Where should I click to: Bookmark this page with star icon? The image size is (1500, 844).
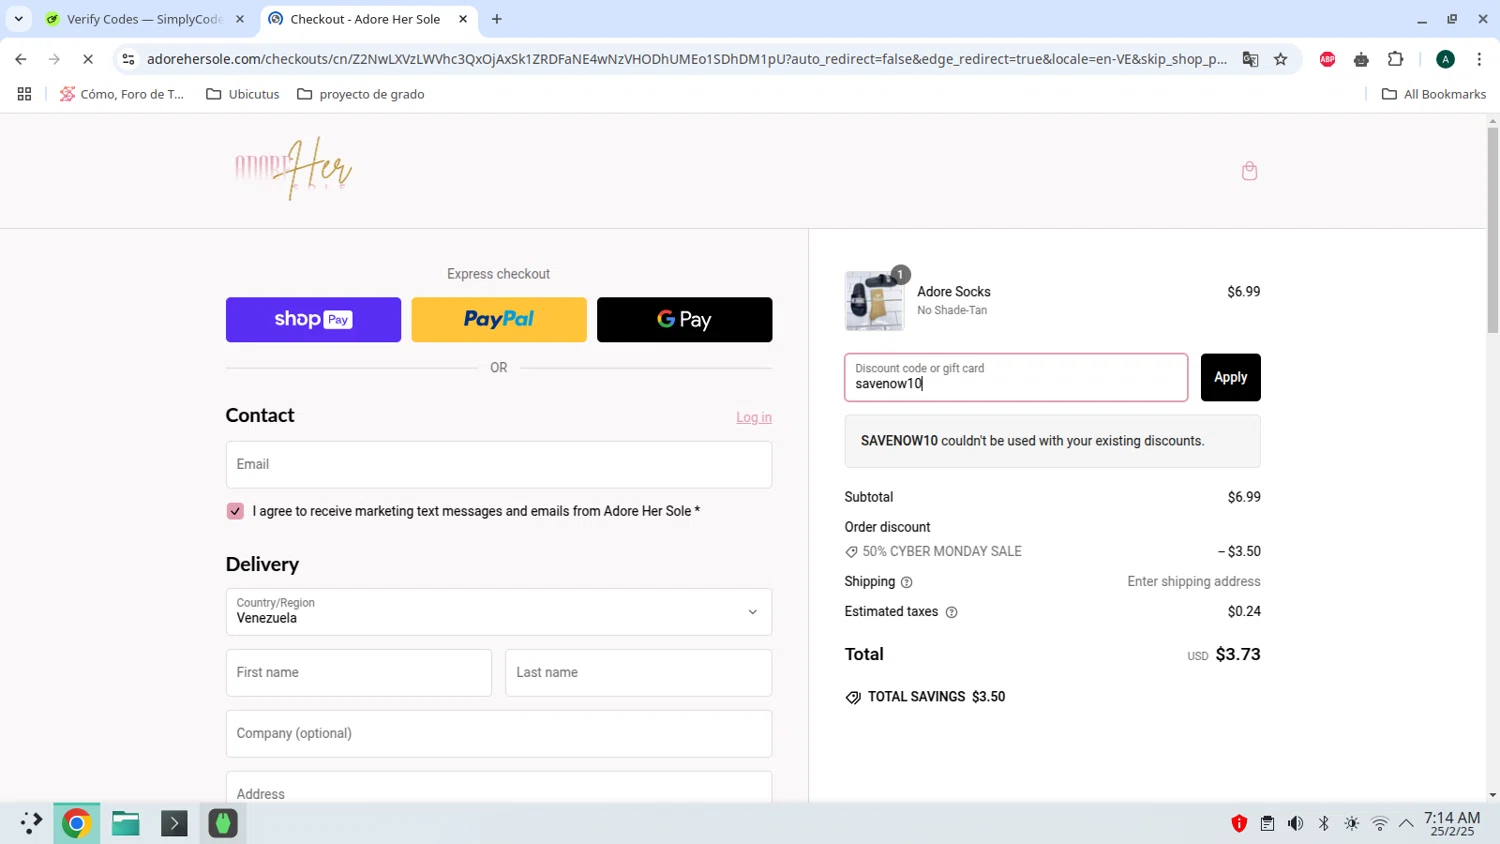click(x=1280, y=59)
